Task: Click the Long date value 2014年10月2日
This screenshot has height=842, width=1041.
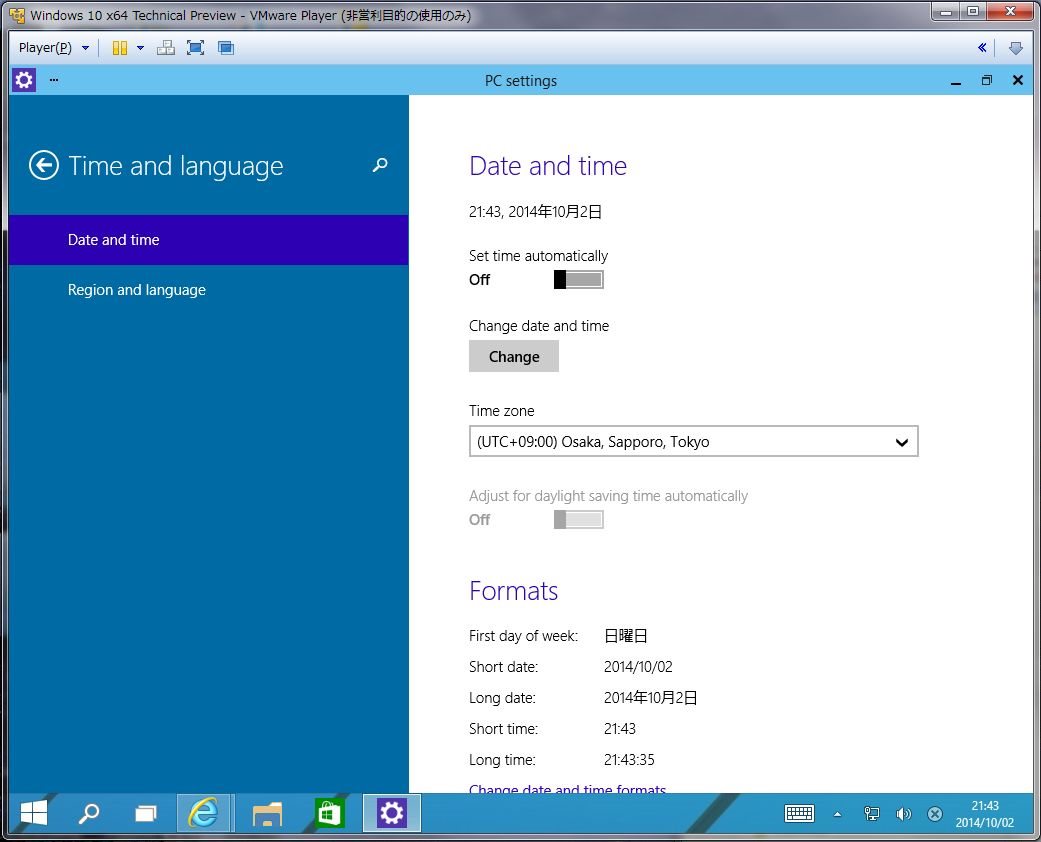Action: click(650, 697)
